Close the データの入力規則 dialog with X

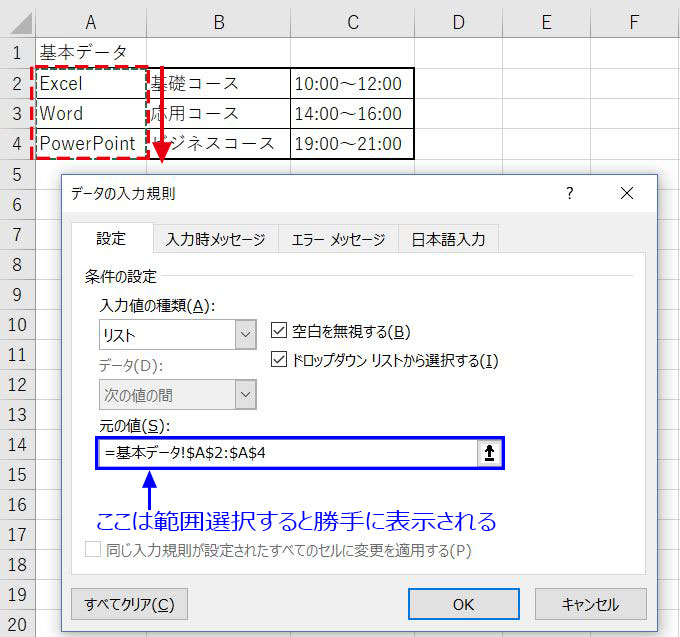pos(627,193)
